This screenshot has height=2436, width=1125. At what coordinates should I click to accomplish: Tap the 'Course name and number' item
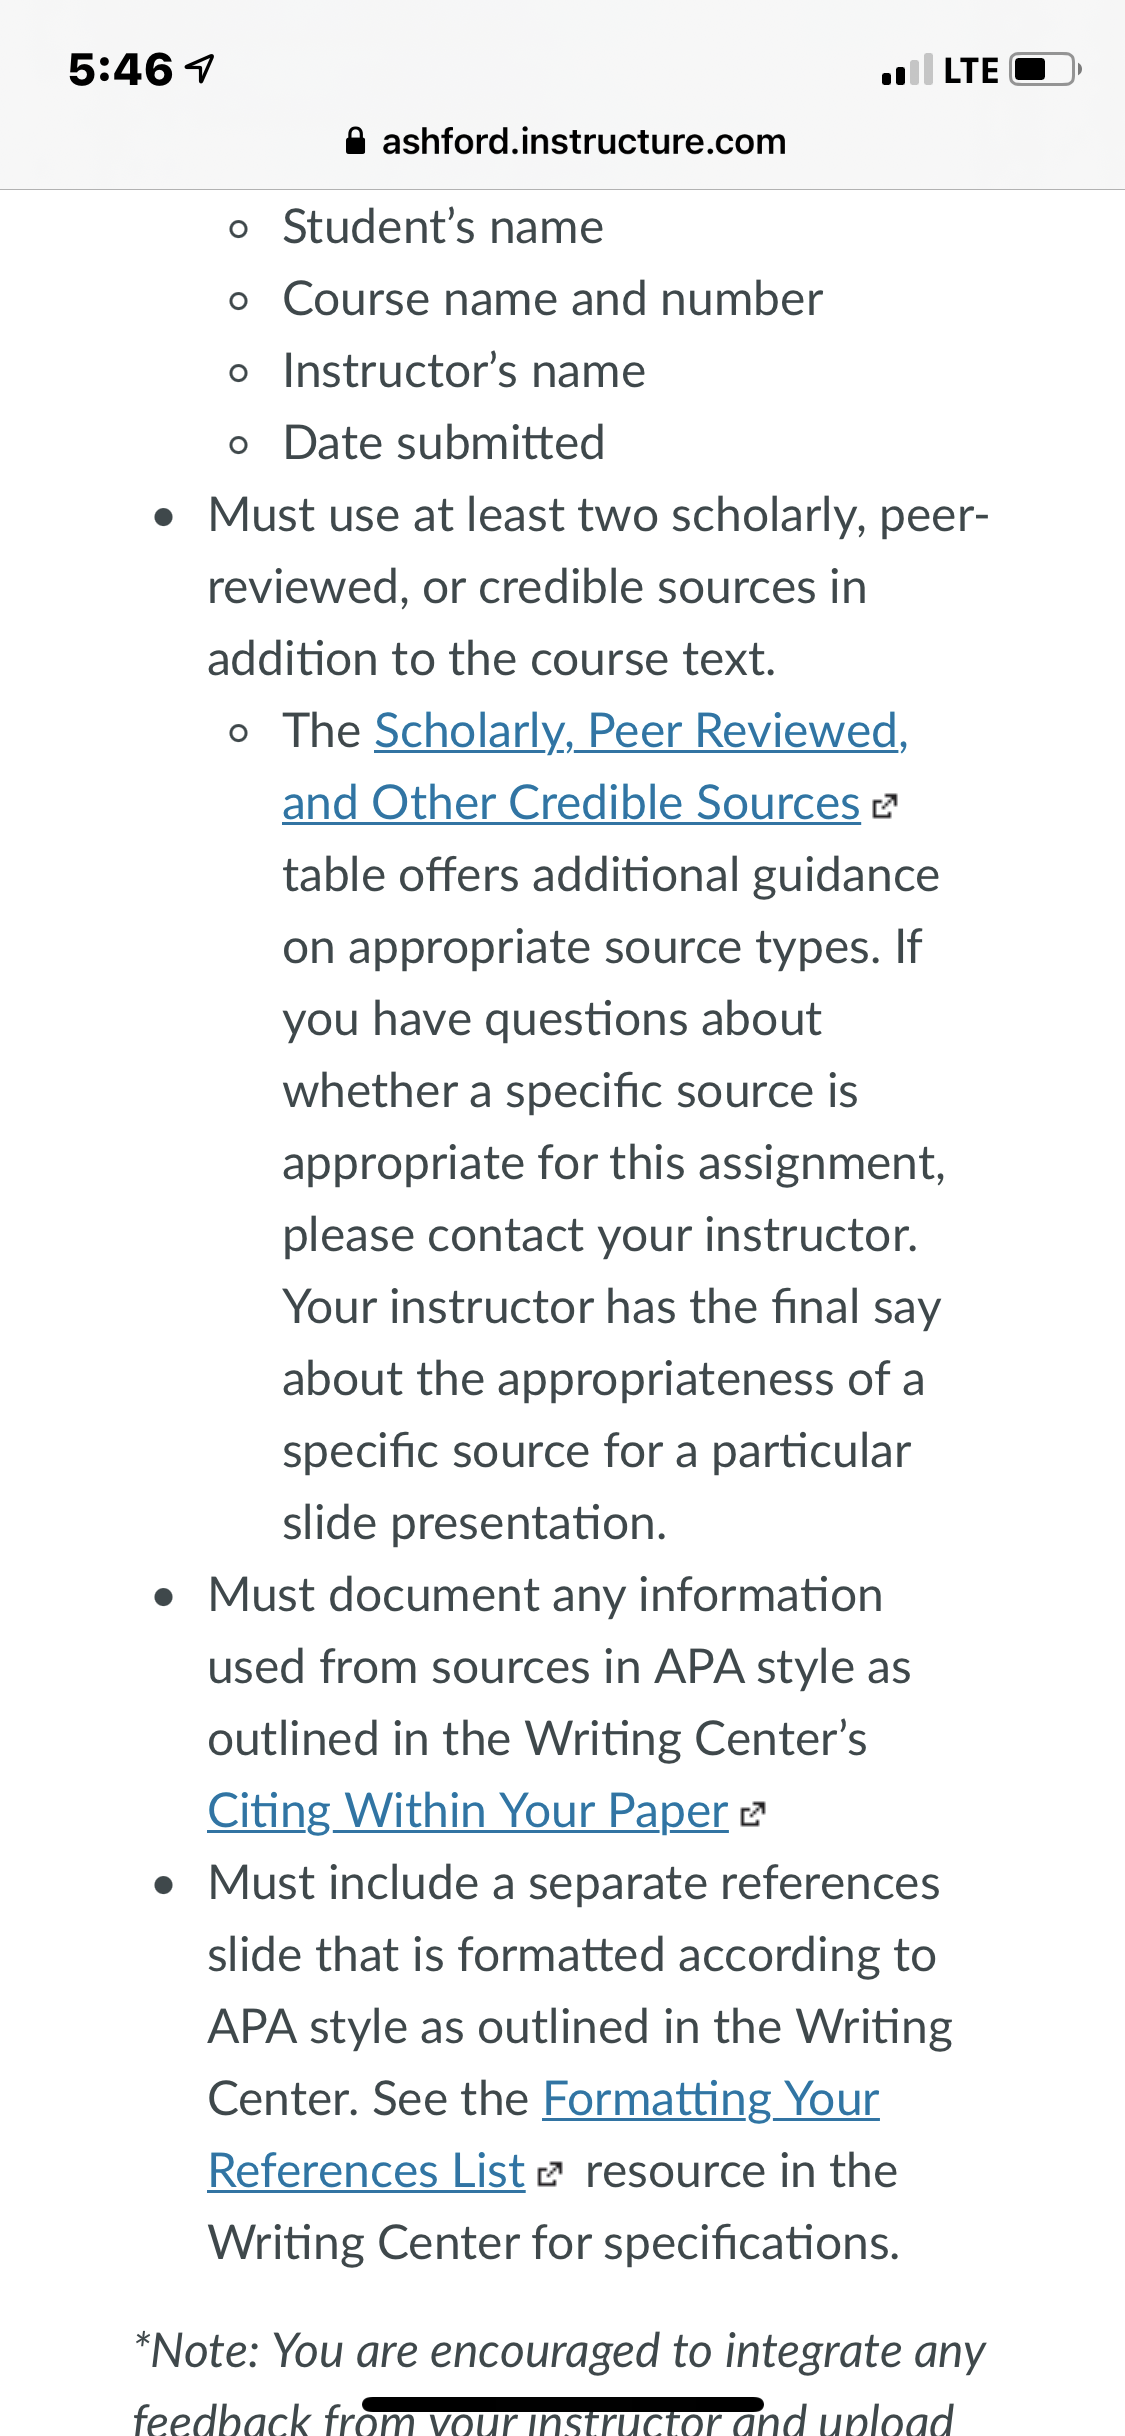click(x=553, y=299)
